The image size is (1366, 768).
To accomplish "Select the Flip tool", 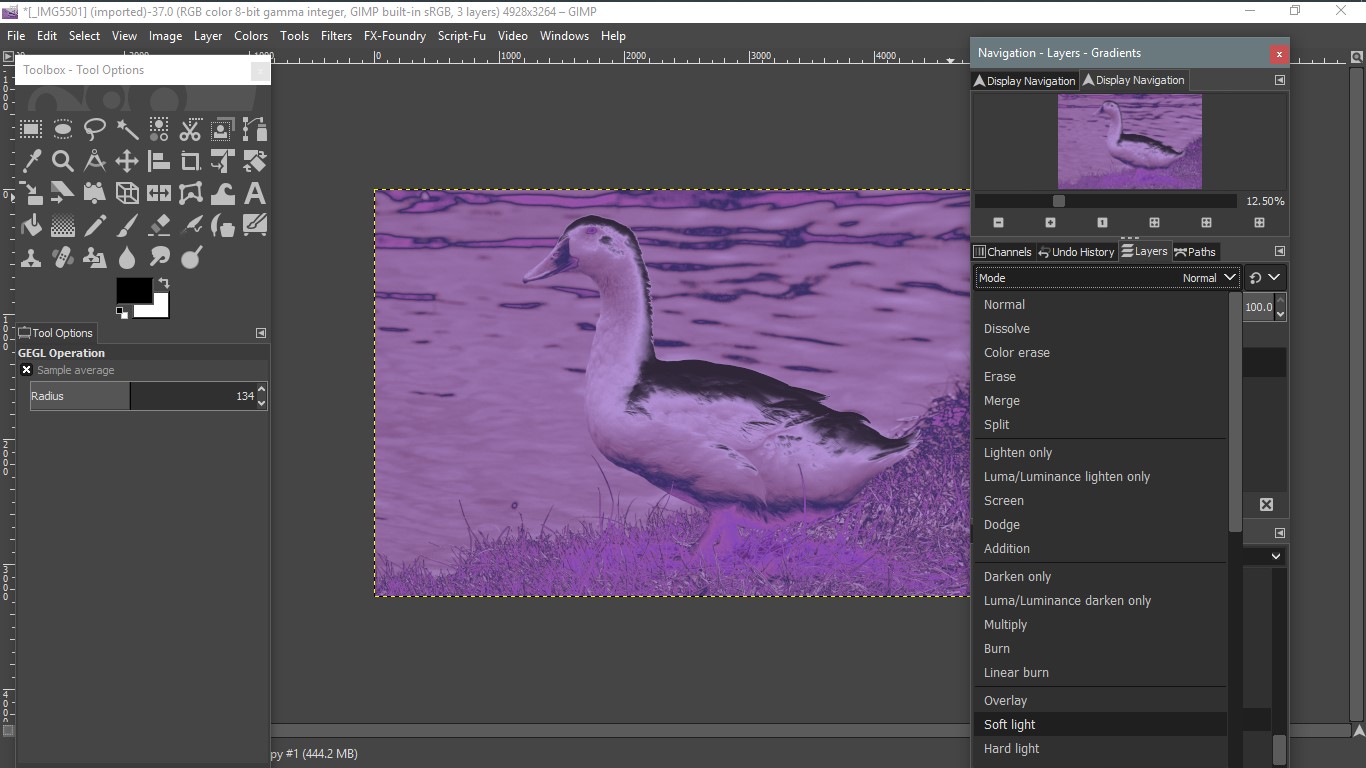I will [159, 193].
